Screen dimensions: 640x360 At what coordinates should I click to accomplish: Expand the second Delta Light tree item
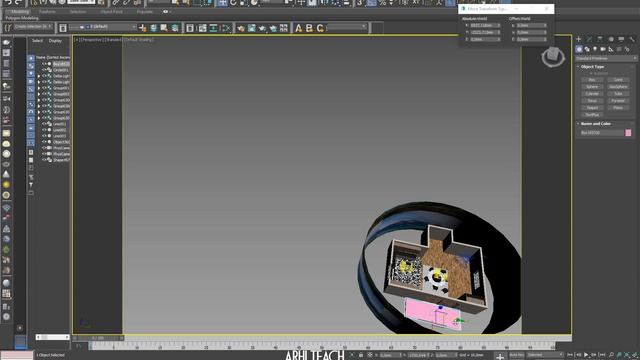click(39, 82)
